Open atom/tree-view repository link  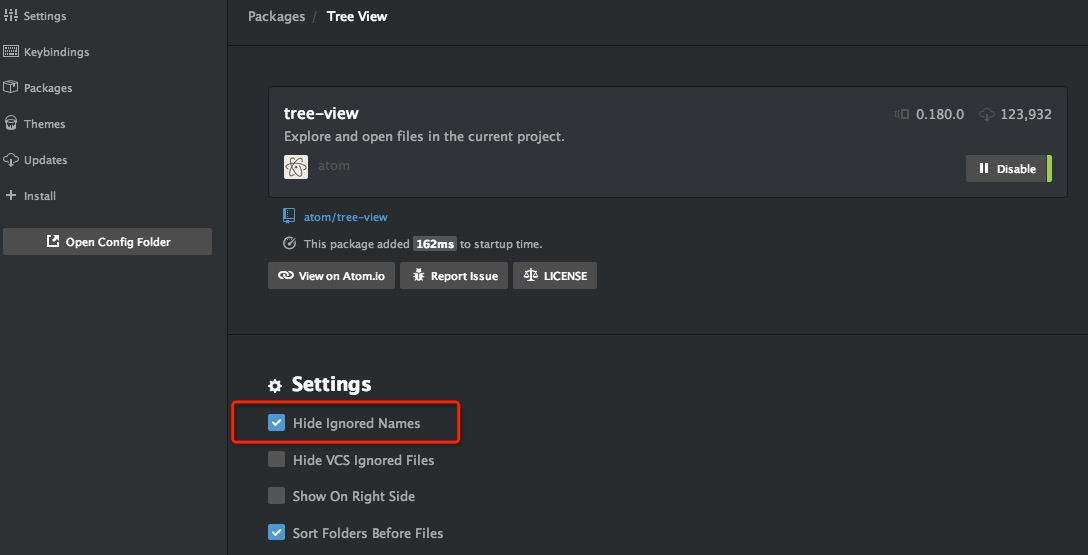point(346,217)
